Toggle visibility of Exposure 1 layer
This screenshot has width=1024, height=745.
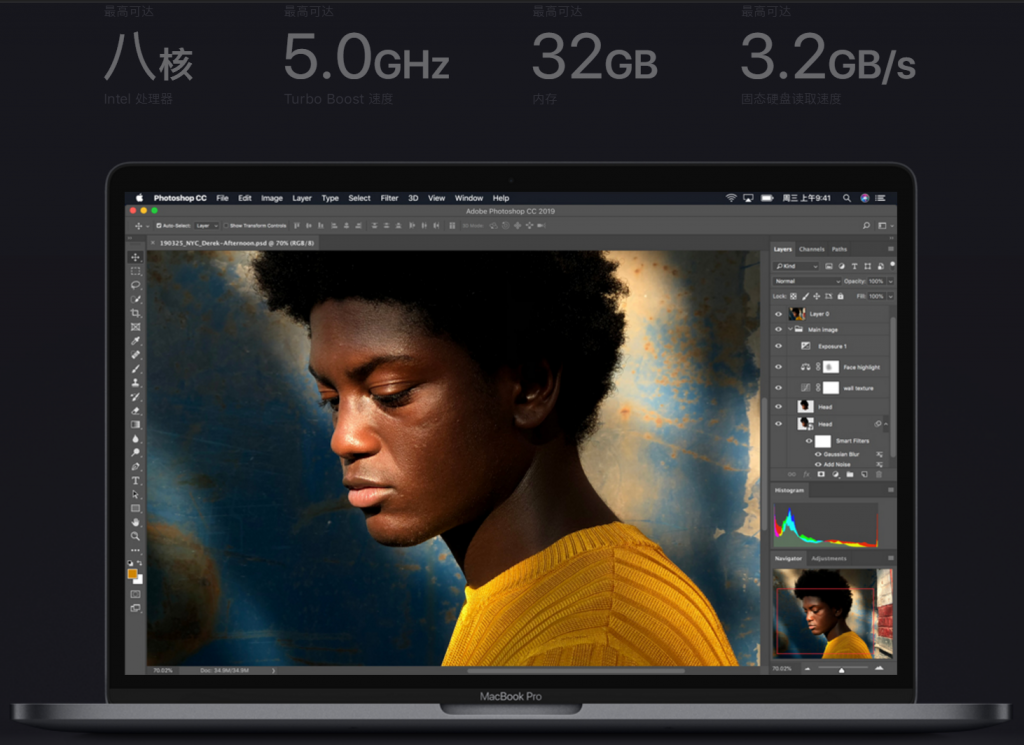778,346
